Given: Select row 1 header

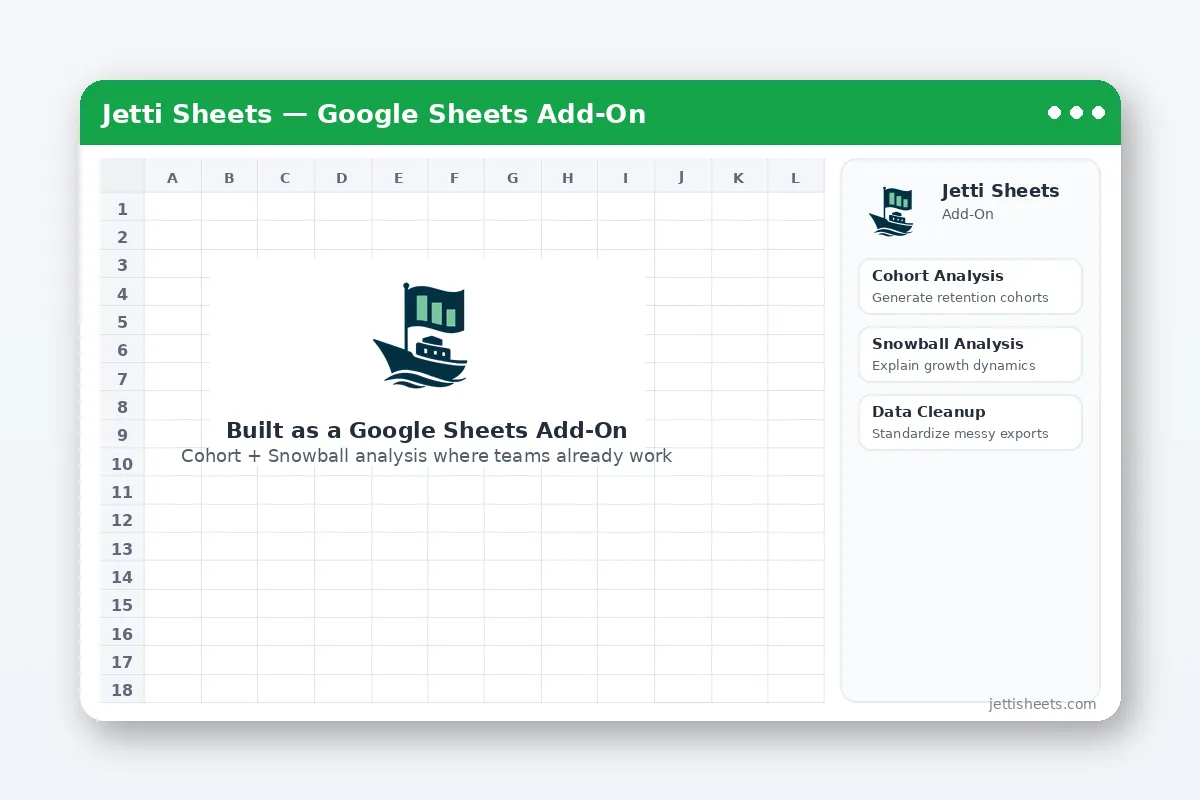Looking at the screenshot, I should tap(122, 208).
